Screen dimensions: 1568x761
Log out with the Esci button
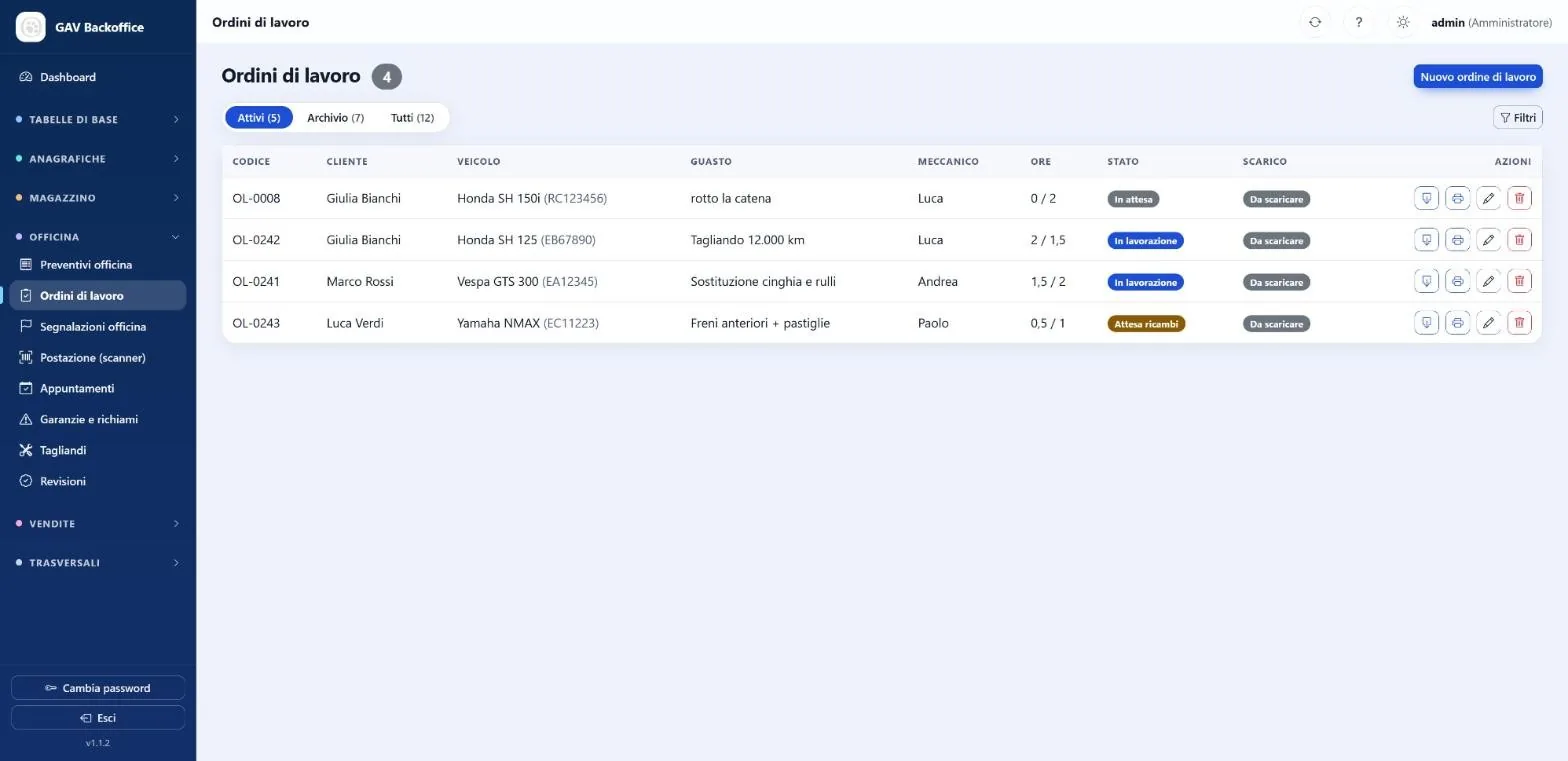(98, 718)
